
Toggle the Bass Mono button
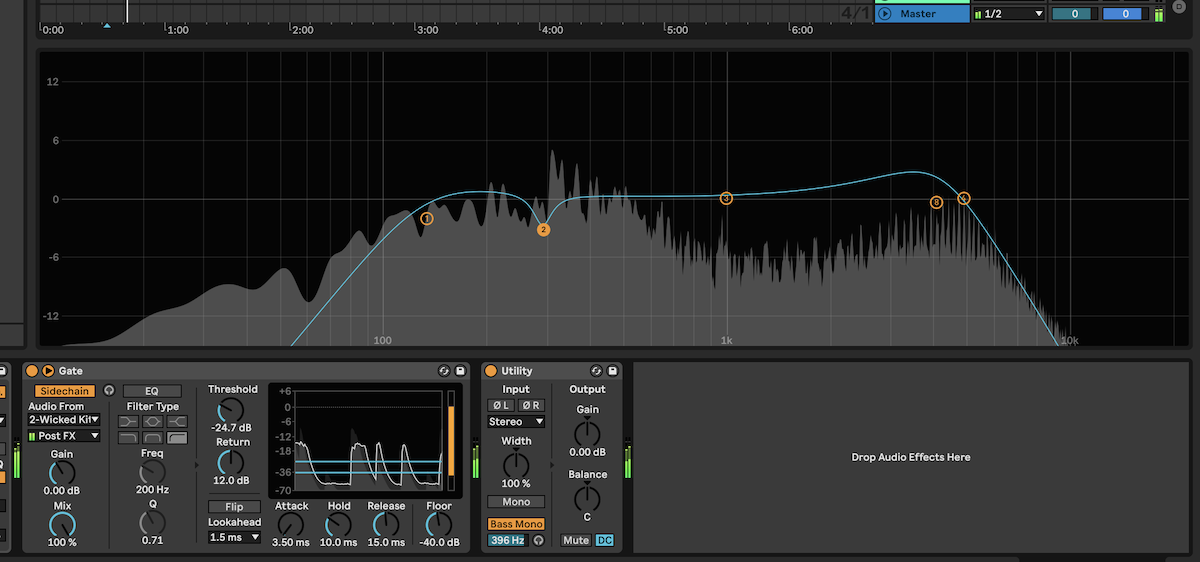click(516, 524)
